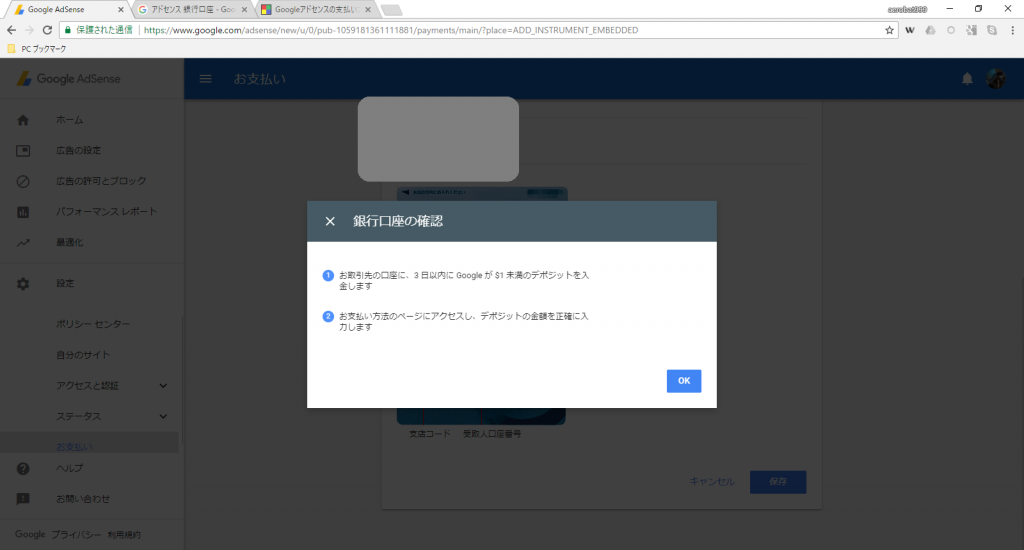
Task: Expand the ステータス submenu
Action: point(163,416)
